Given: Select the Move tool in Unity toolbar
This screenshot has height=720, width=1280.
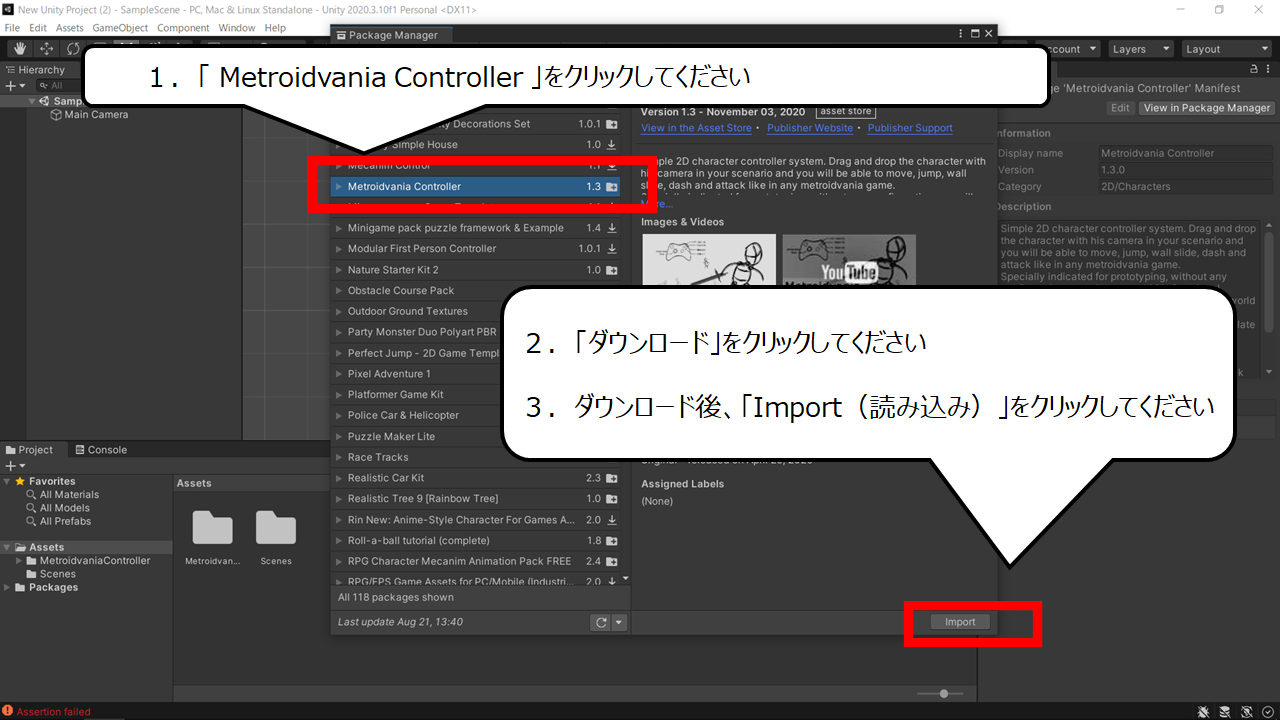Looking at the screenshot, I should pos(46,48).
